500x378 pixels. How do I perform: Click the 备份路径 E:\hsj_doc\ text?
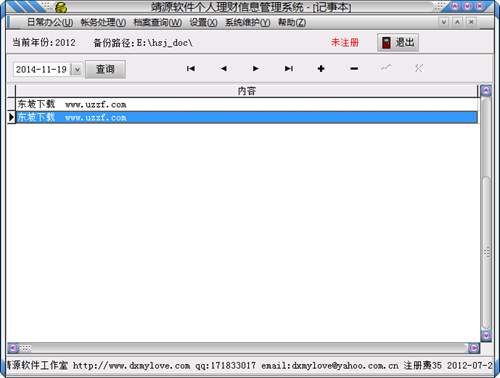[143, 43]
